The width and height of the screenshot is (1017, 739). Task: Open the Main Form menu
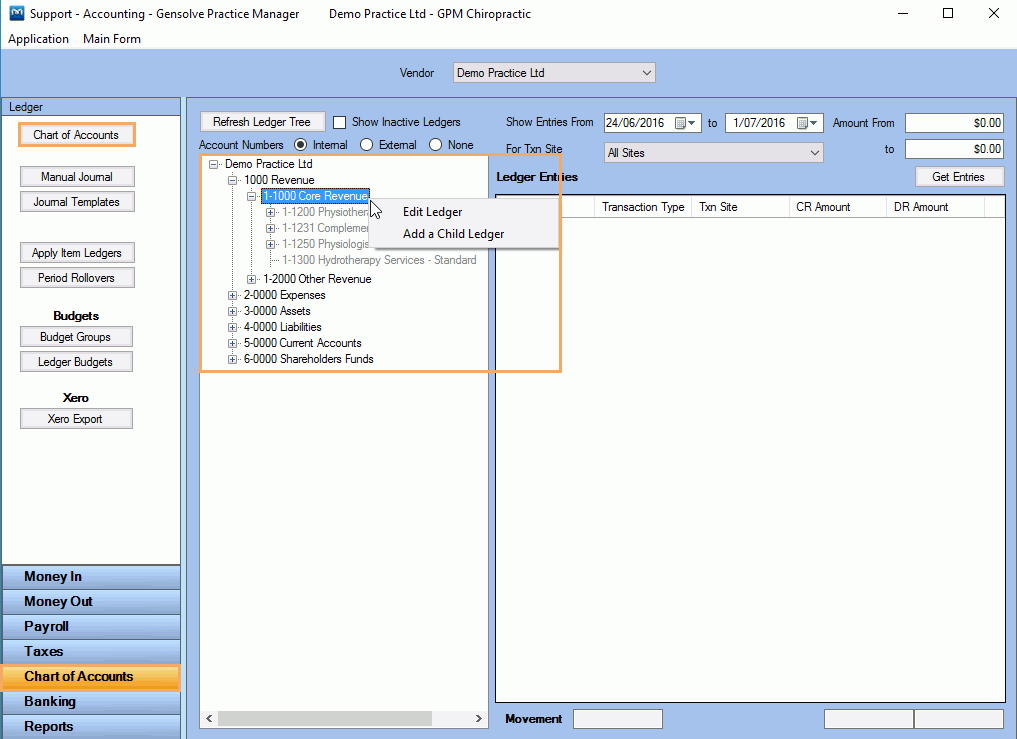point(111,39)
